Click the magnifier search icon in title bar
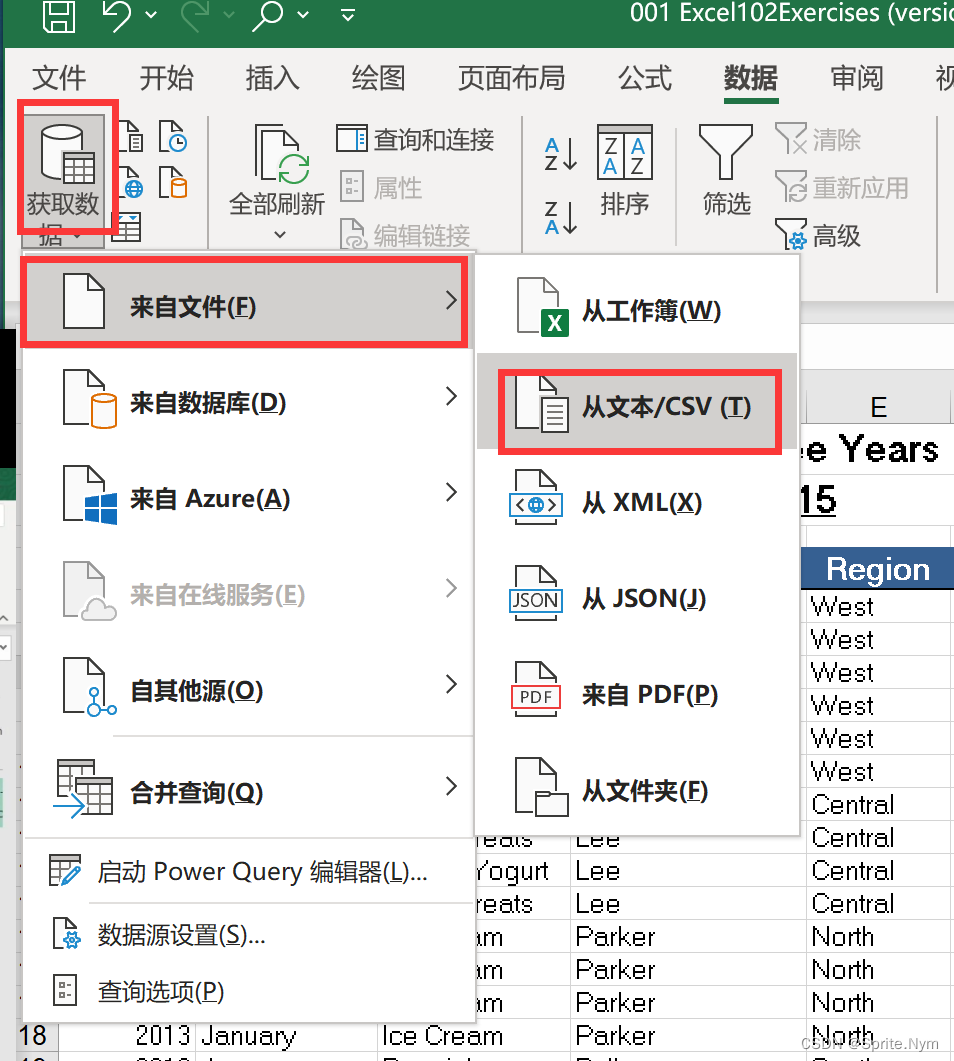 pos(267,15)
